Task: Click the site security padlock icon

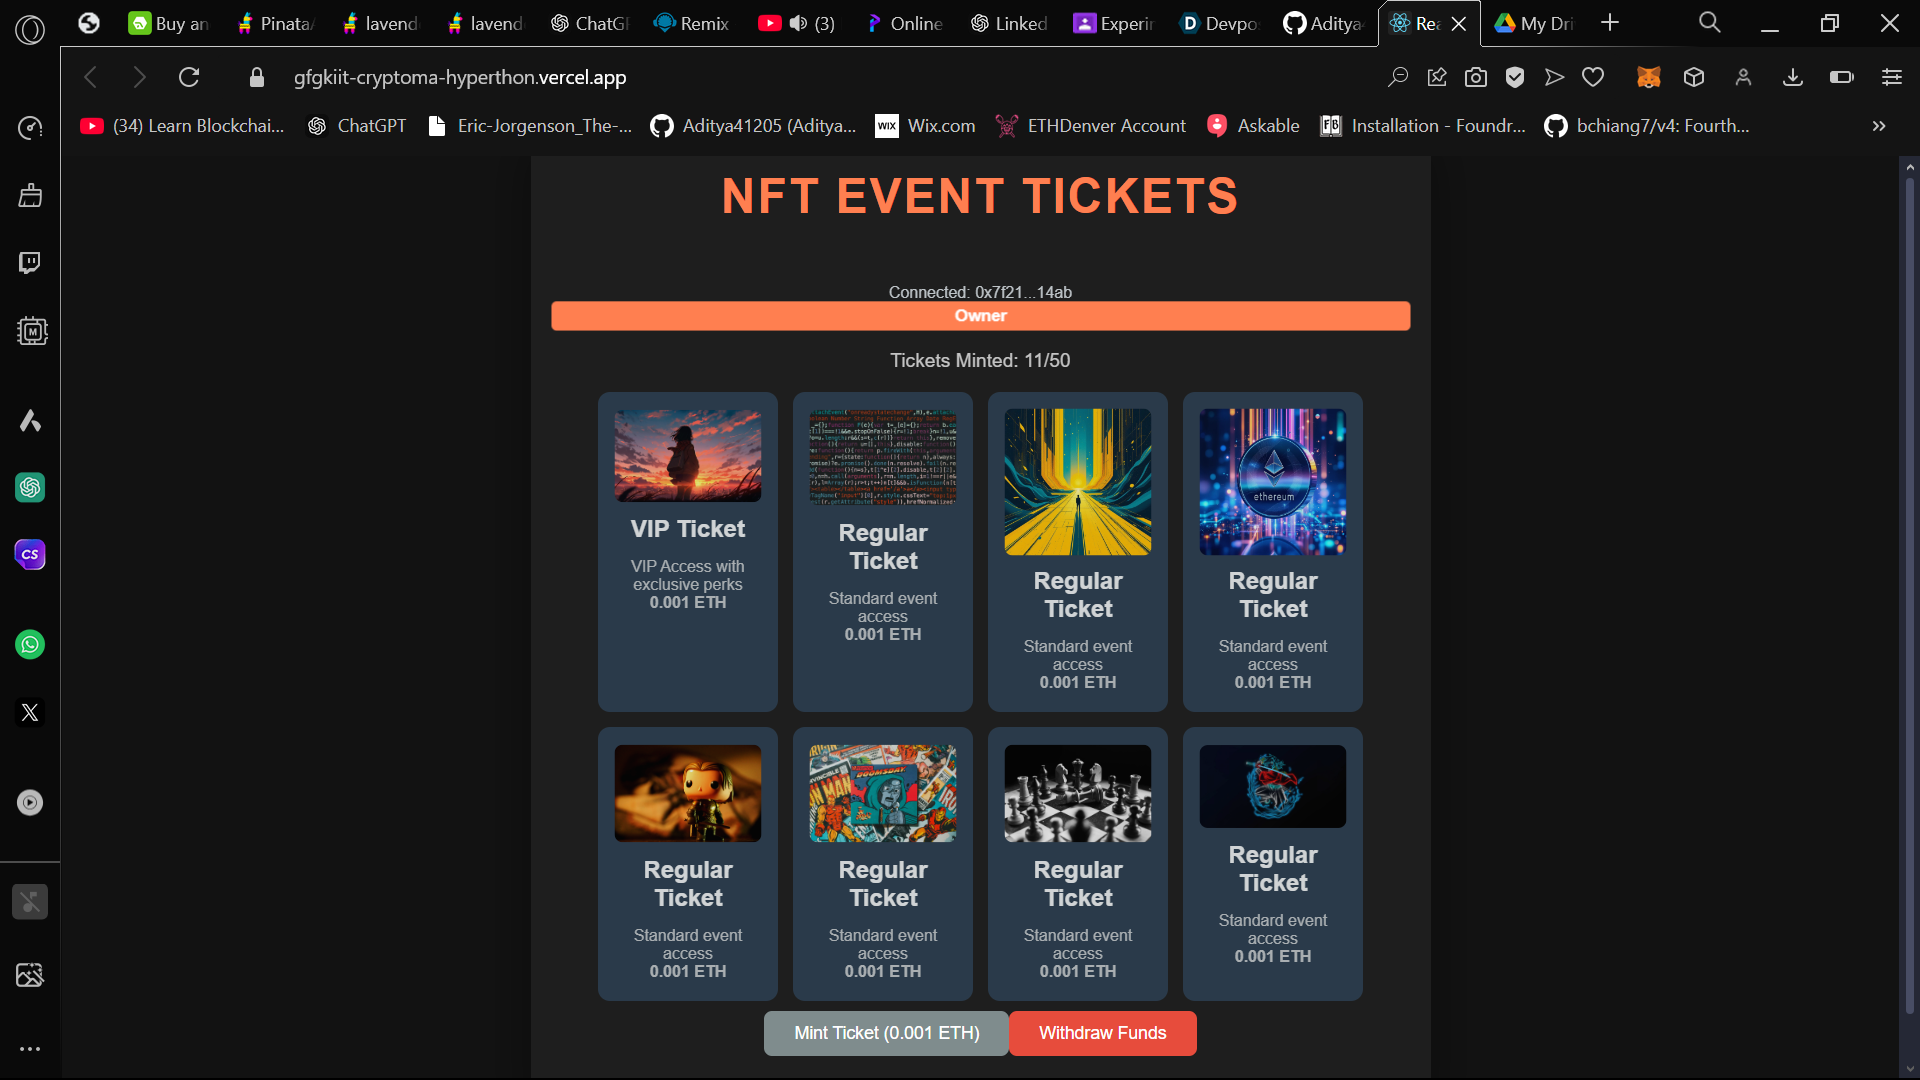Action: pyautogui.click(x=256, y=77)
